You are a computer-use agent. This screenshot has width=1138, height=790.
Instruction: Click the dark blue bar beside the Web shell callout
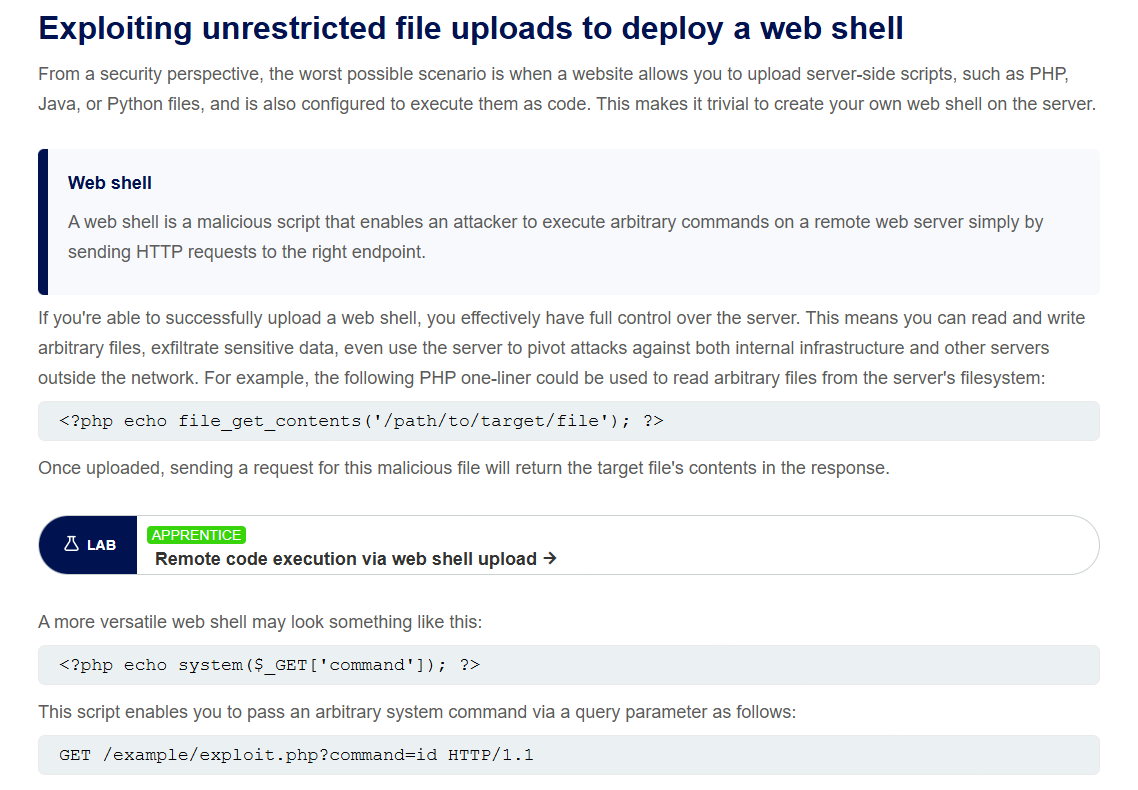[x=43, y=222]
